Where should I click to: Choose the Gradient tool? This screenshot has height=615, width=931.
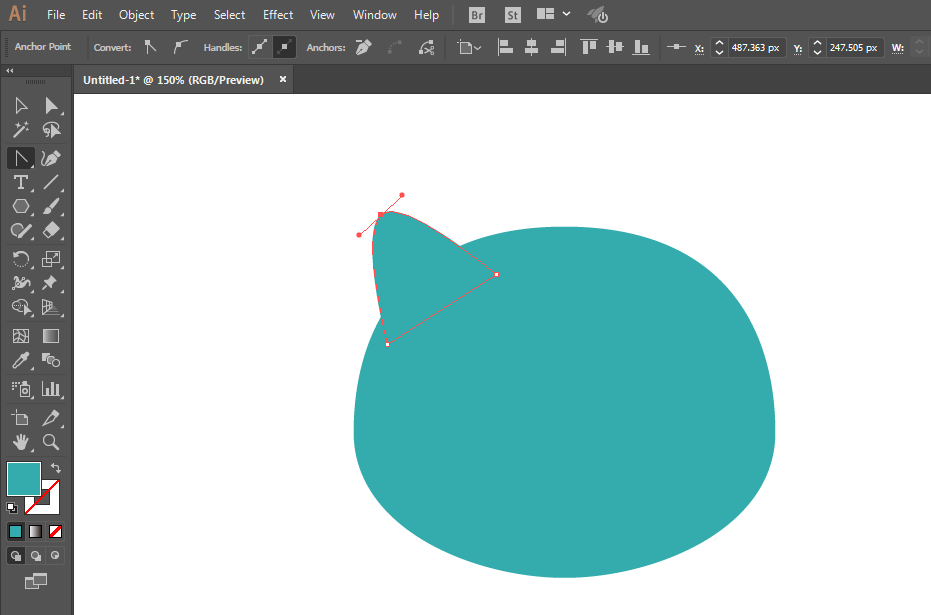point(51,336)
